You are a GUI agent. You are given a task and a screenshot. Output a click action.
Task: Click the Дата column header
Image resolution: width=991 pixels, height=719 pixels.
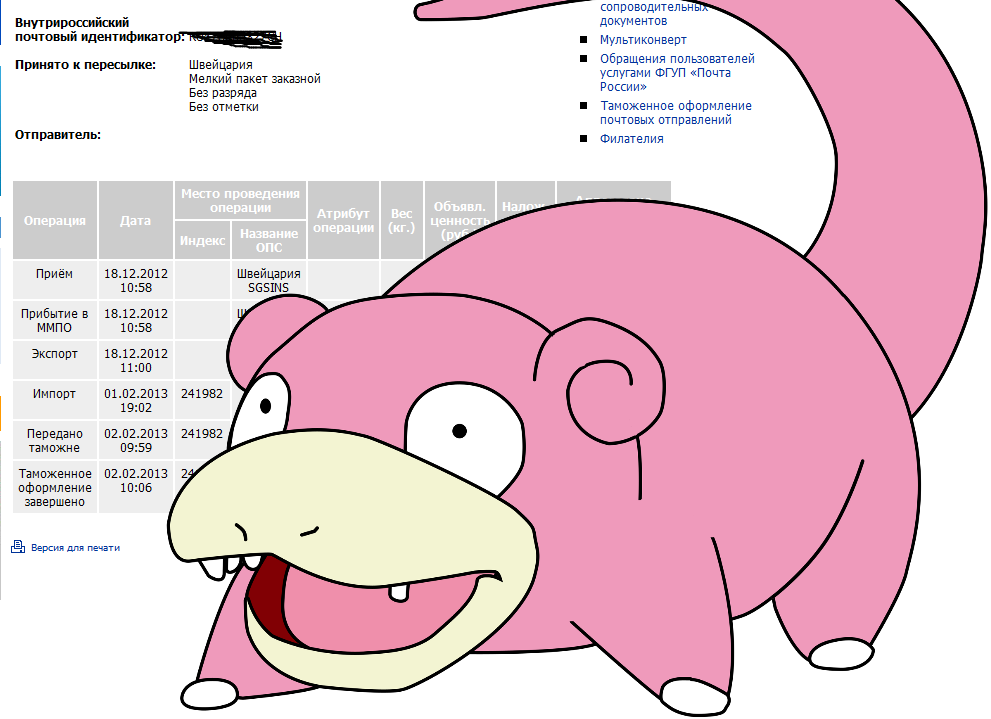136,221
